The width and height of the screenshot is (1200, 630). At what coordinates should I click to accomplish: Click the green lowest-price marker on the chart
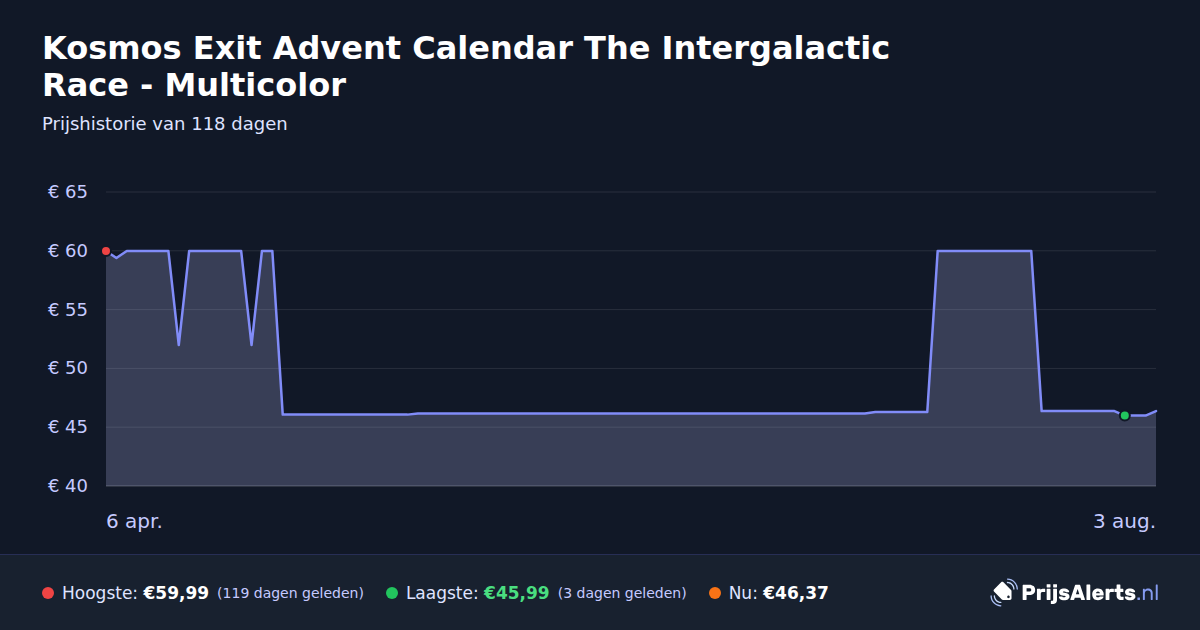(1124, 415)
